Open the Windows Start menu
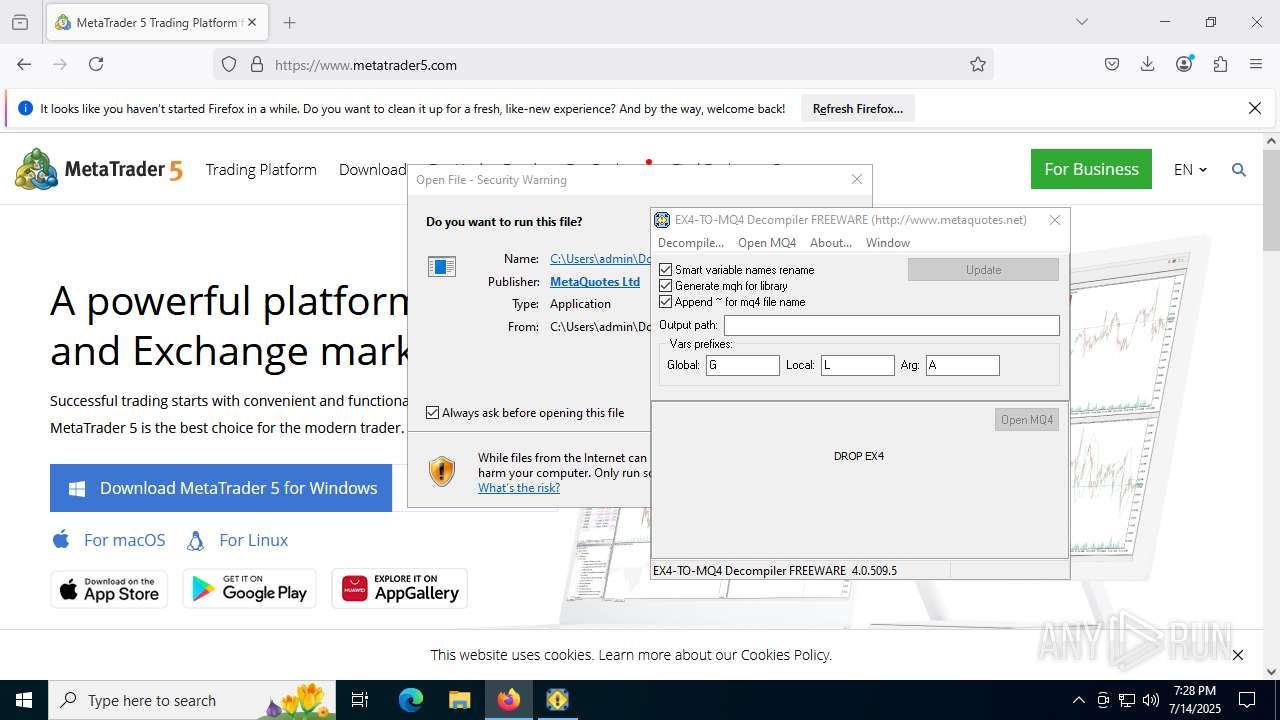1280x720 pixels. coord(24,700)
